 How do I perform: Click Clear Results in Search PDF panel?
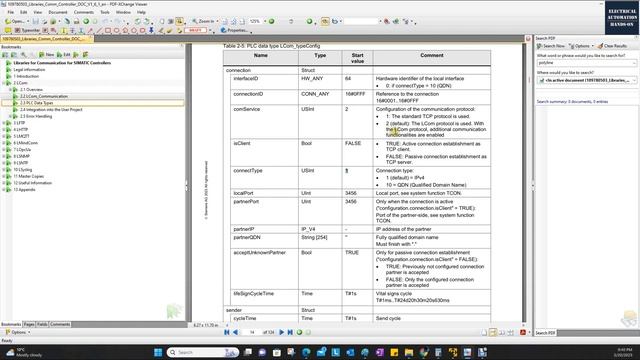point(612,46)
